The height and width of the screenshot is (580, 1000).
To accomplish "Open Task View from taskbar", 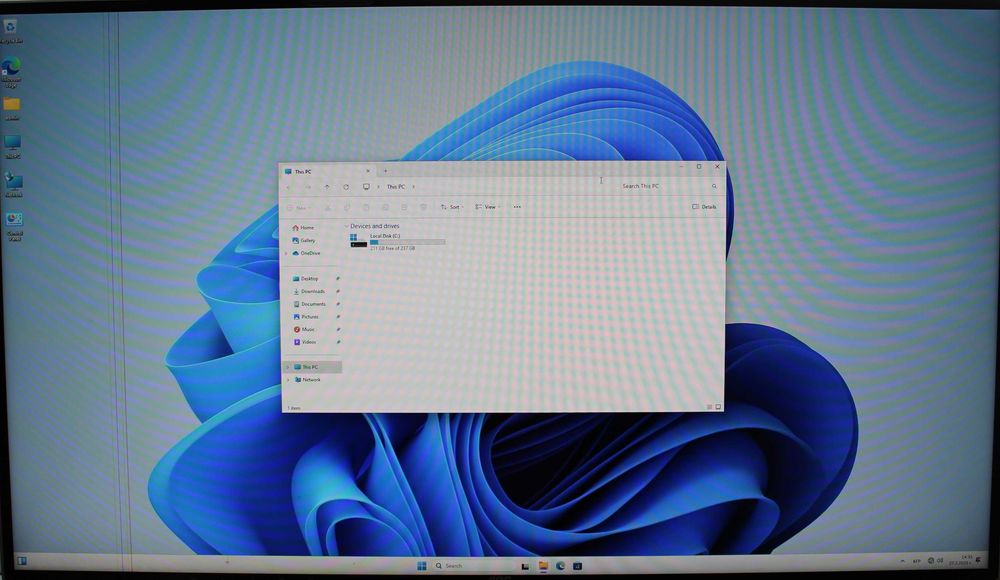I will (x=525, y=566).
